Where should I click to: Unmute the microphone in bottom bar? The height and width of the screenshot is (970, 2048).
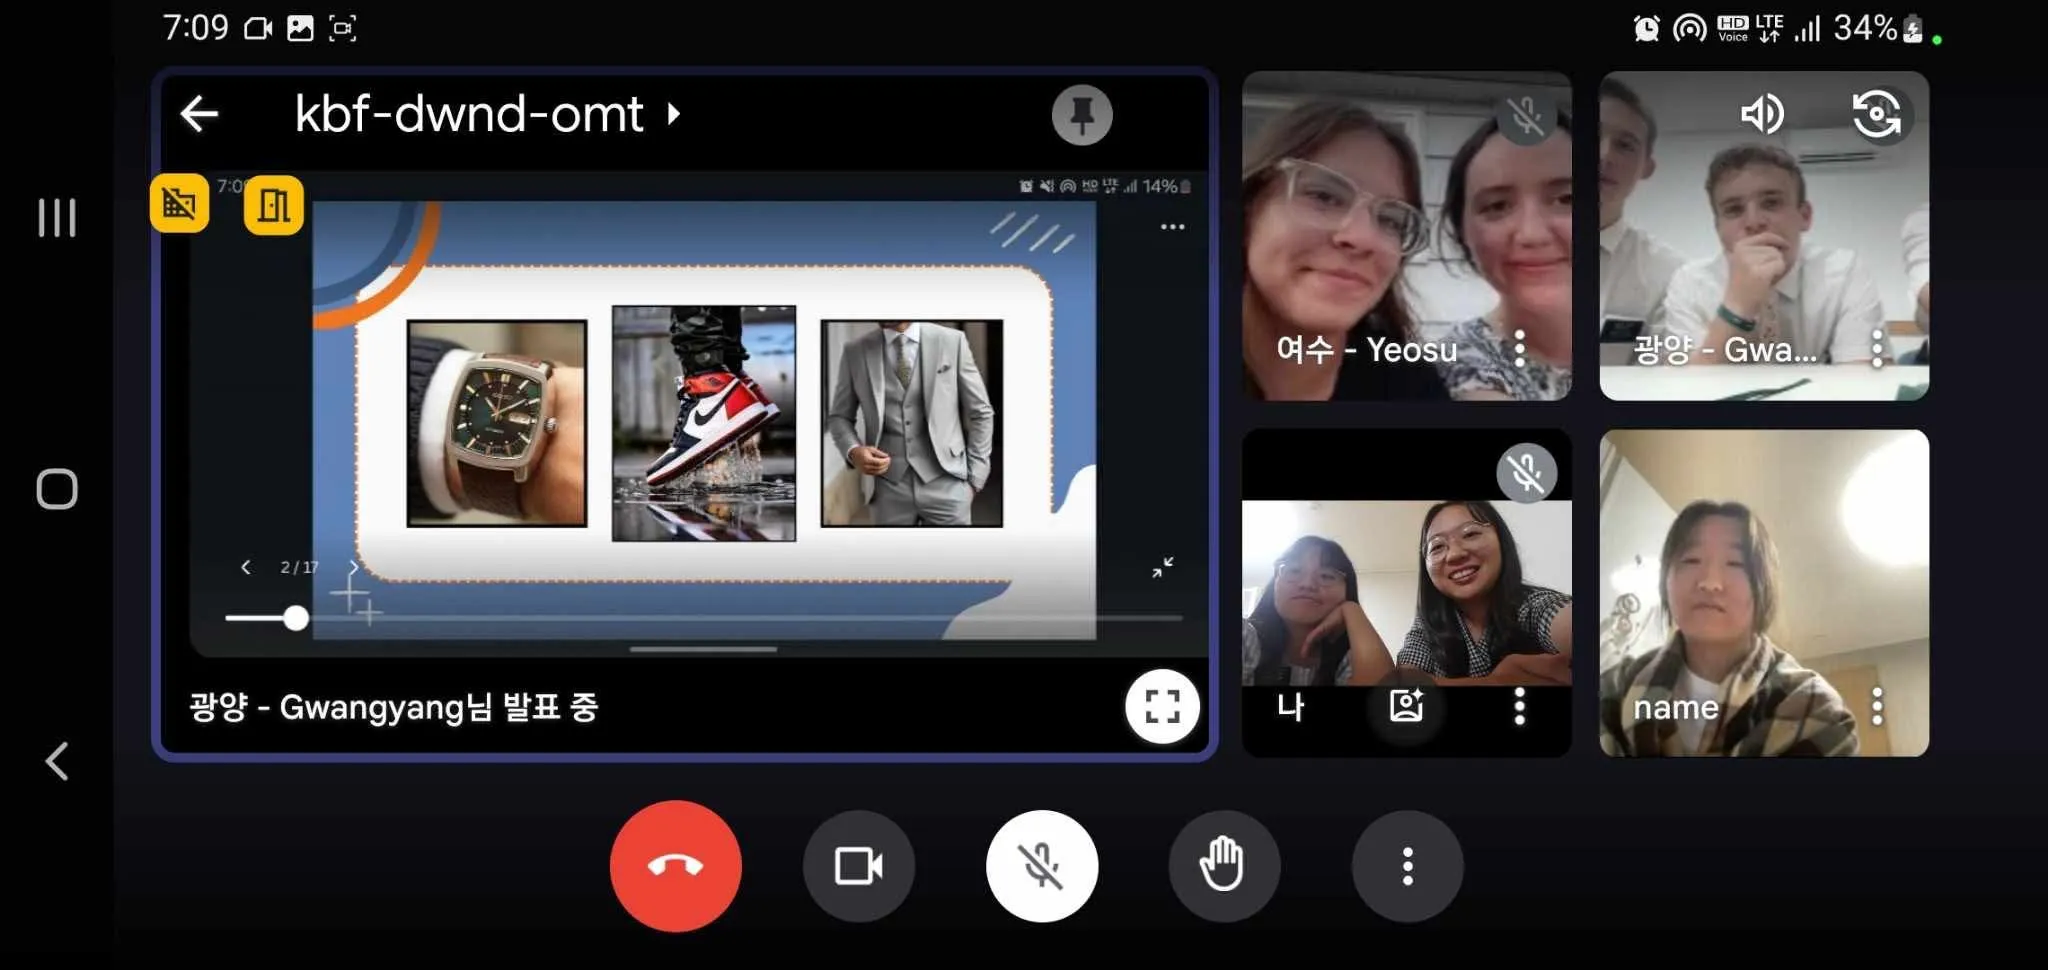coord(1041,866)
